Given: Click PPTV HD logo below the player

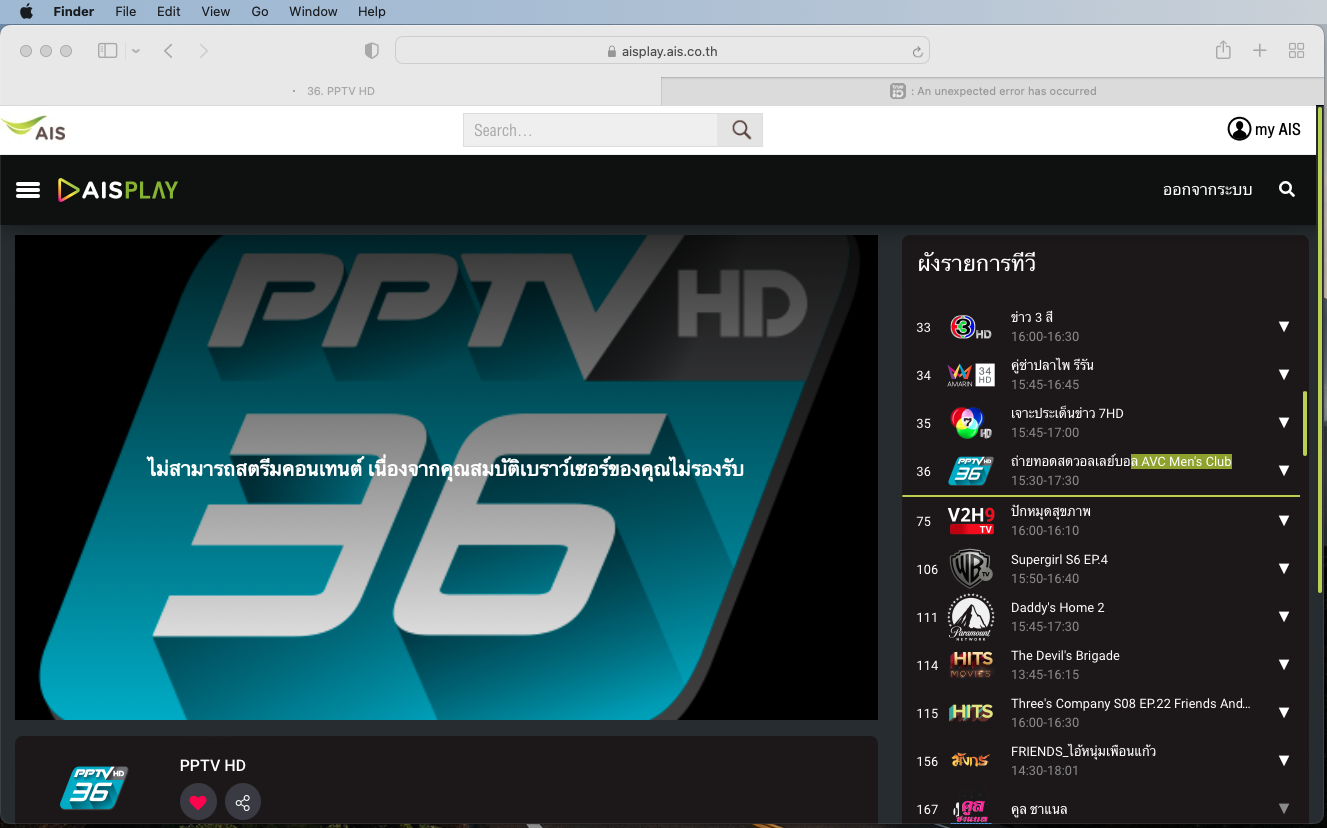Looking at the screenshot, I should [94, 787].
